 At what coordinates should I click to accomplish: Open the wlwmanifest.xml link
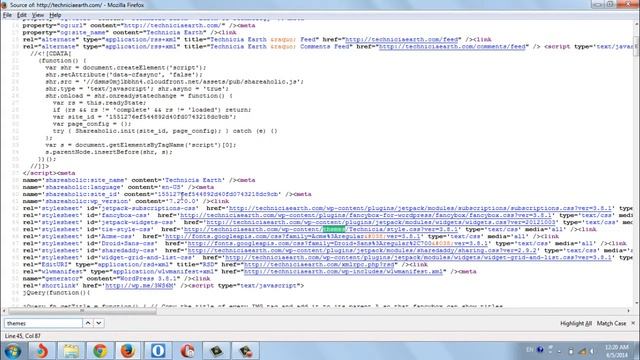[x=343, y=271]
